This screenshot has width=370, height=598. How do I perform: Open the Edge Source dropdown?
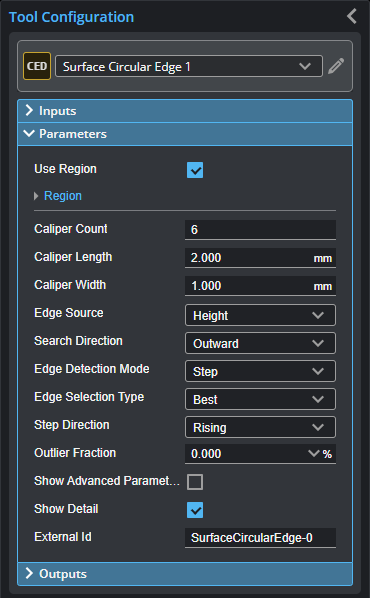(x=261, y=315)
